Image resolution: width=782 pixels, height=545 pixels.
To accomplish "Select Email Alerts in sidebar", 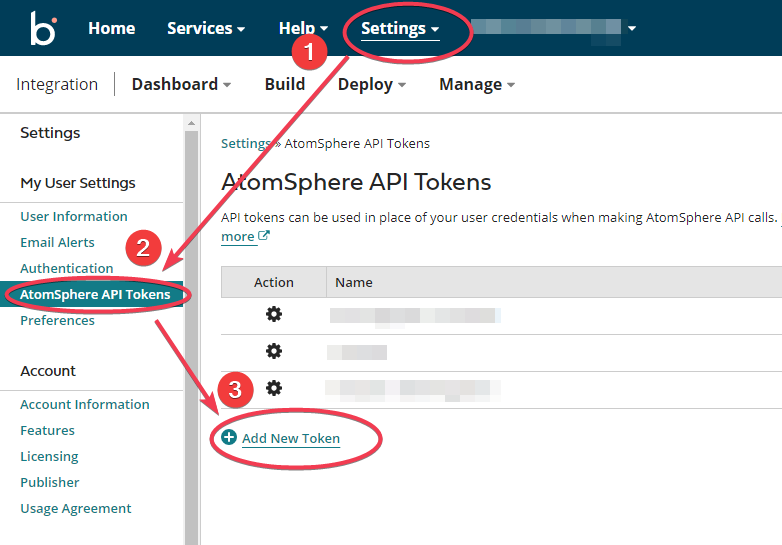I will (x=57, y=242).
